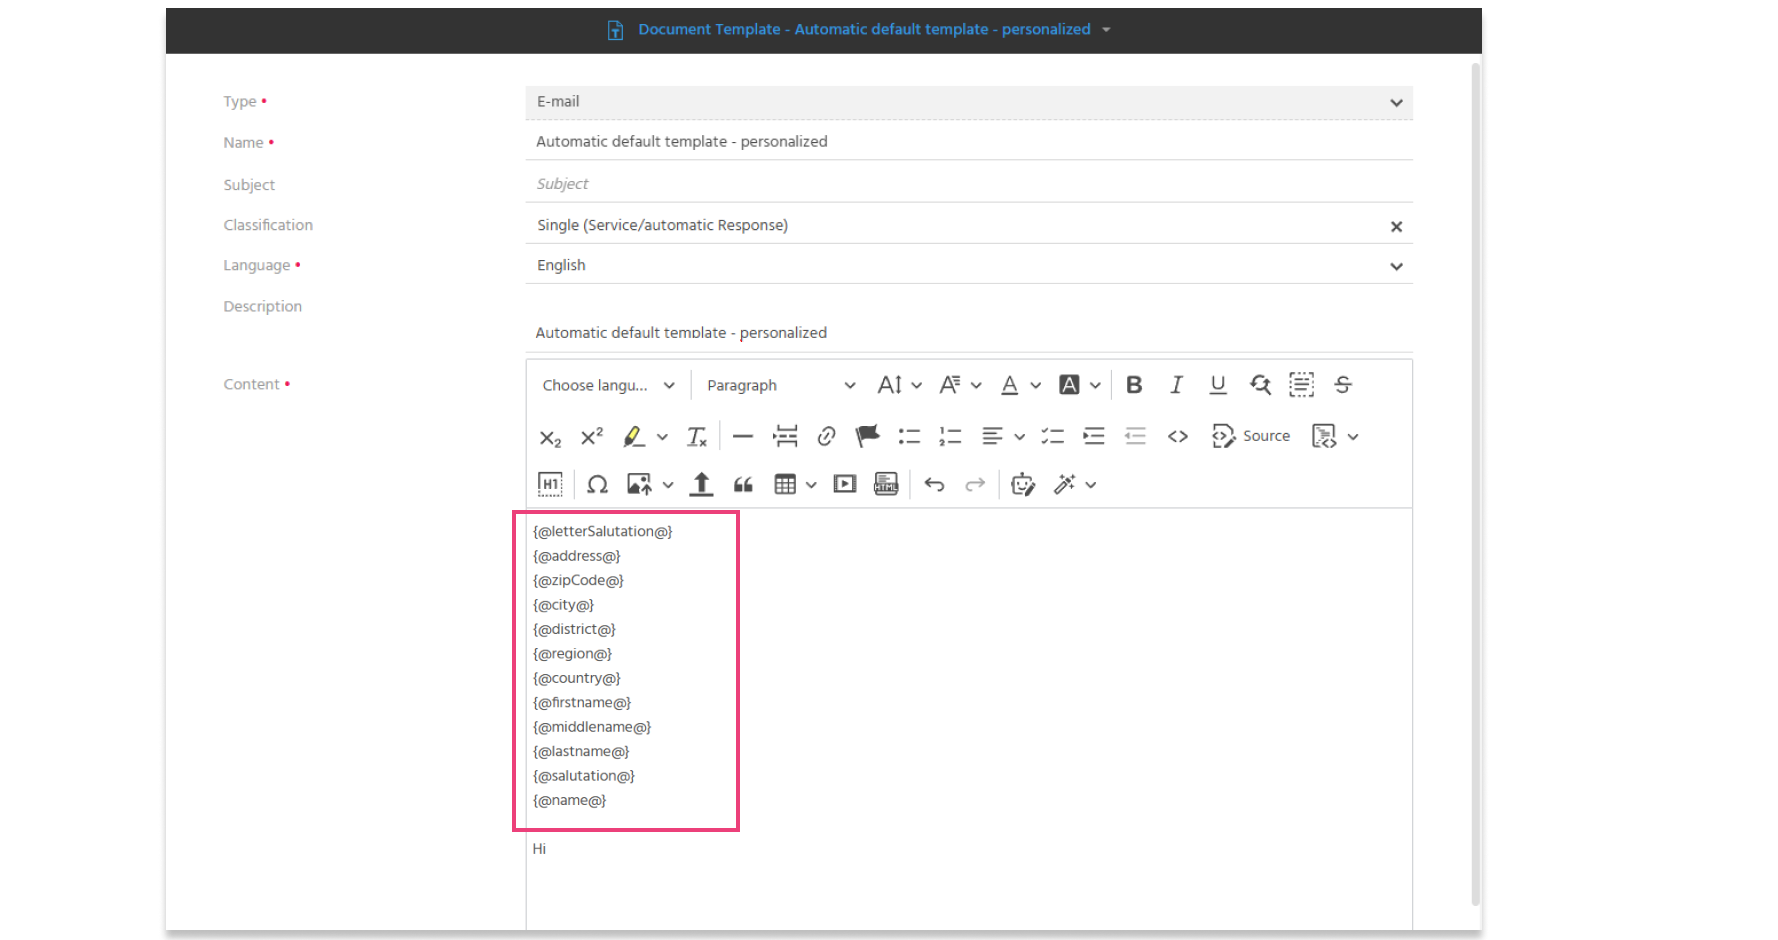
Task: Open text alignment options
Action: click(1003, 436)
